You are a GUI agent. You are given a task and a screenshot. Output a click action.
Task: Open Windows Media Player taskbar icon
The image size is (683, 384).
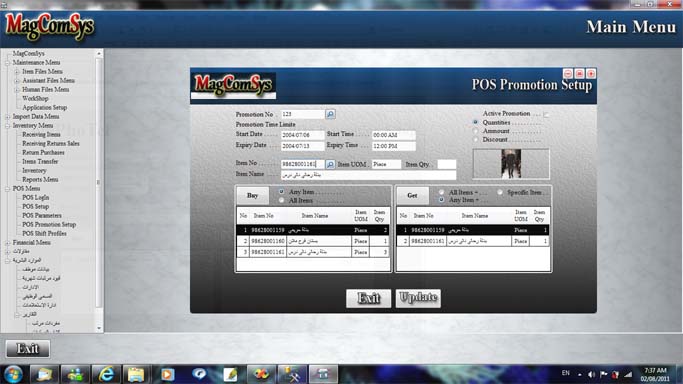(x=168, y=374)
